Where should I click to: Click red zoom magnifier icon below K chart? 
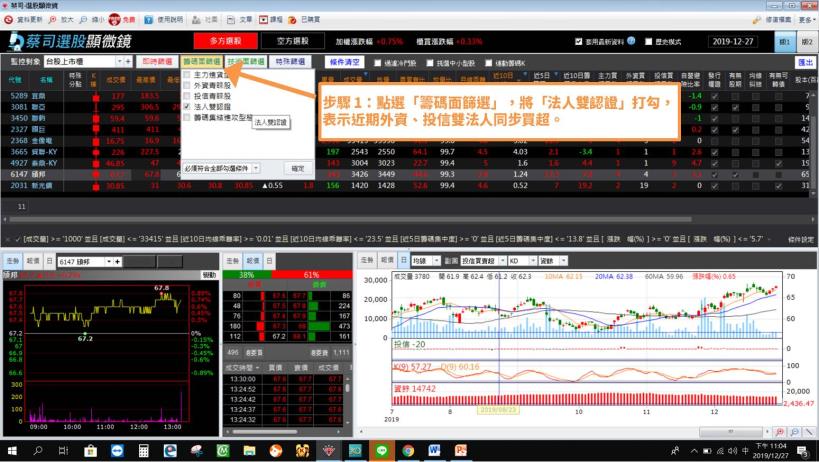[780, 432]
